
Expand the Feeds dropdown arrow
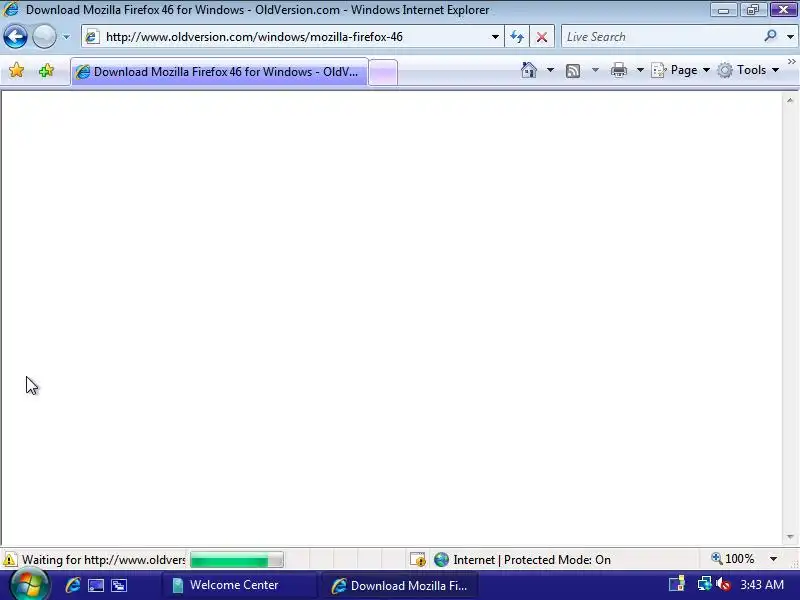pyautogui.click(x=595, y=70)
